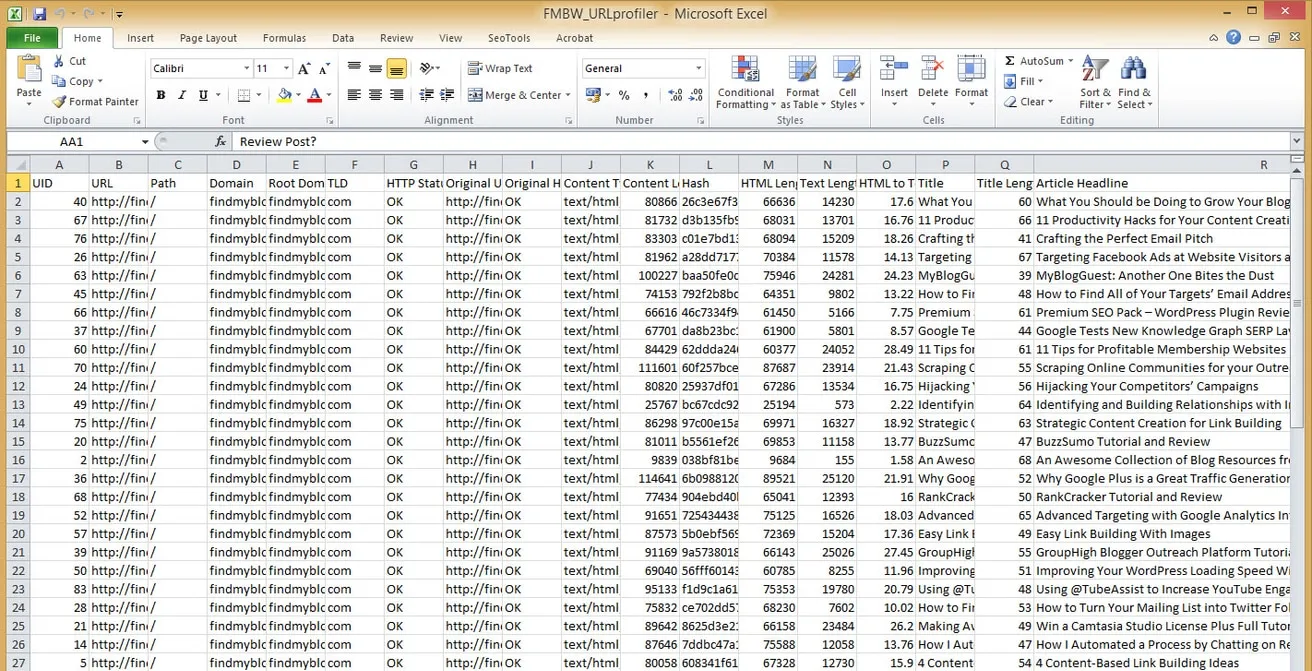Click Increase Font Size icon
1312x671 pixels.
[x=304, y=68]
